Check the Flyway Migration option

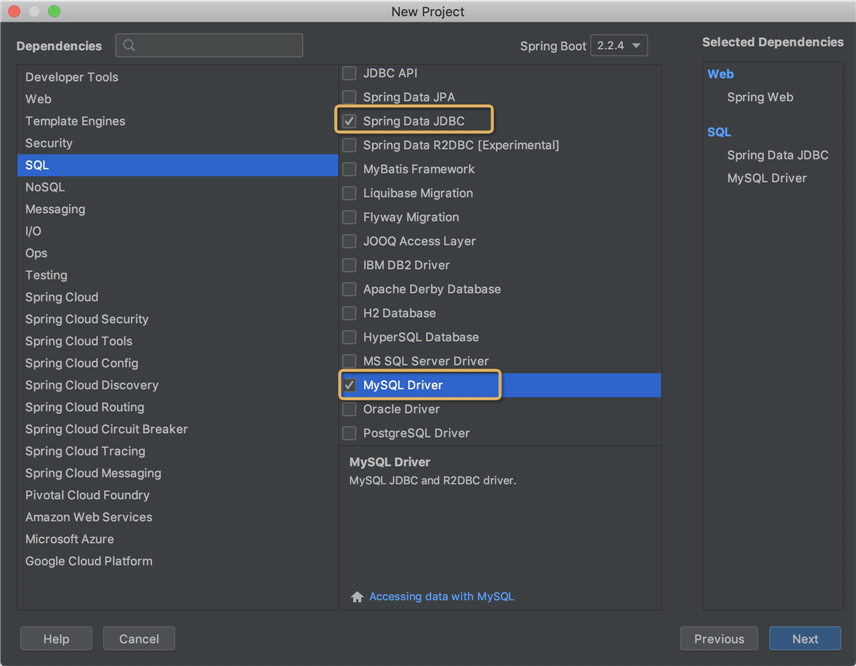(x=349, y=217)
